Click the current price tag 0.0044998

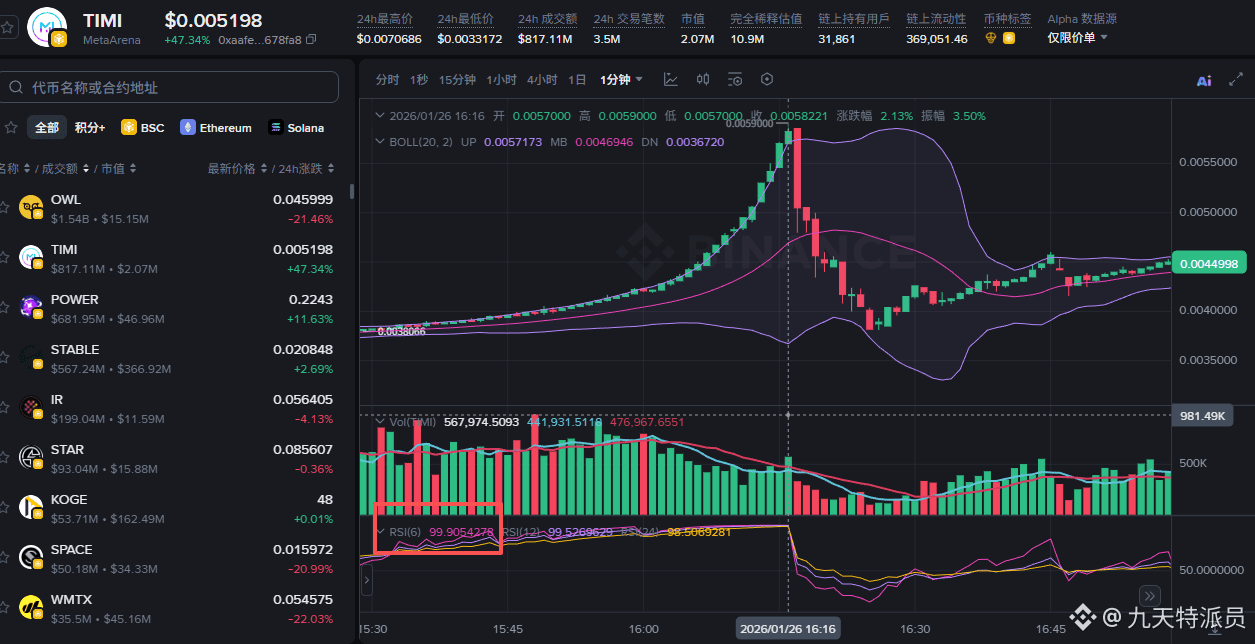[x=1209, y=264]
